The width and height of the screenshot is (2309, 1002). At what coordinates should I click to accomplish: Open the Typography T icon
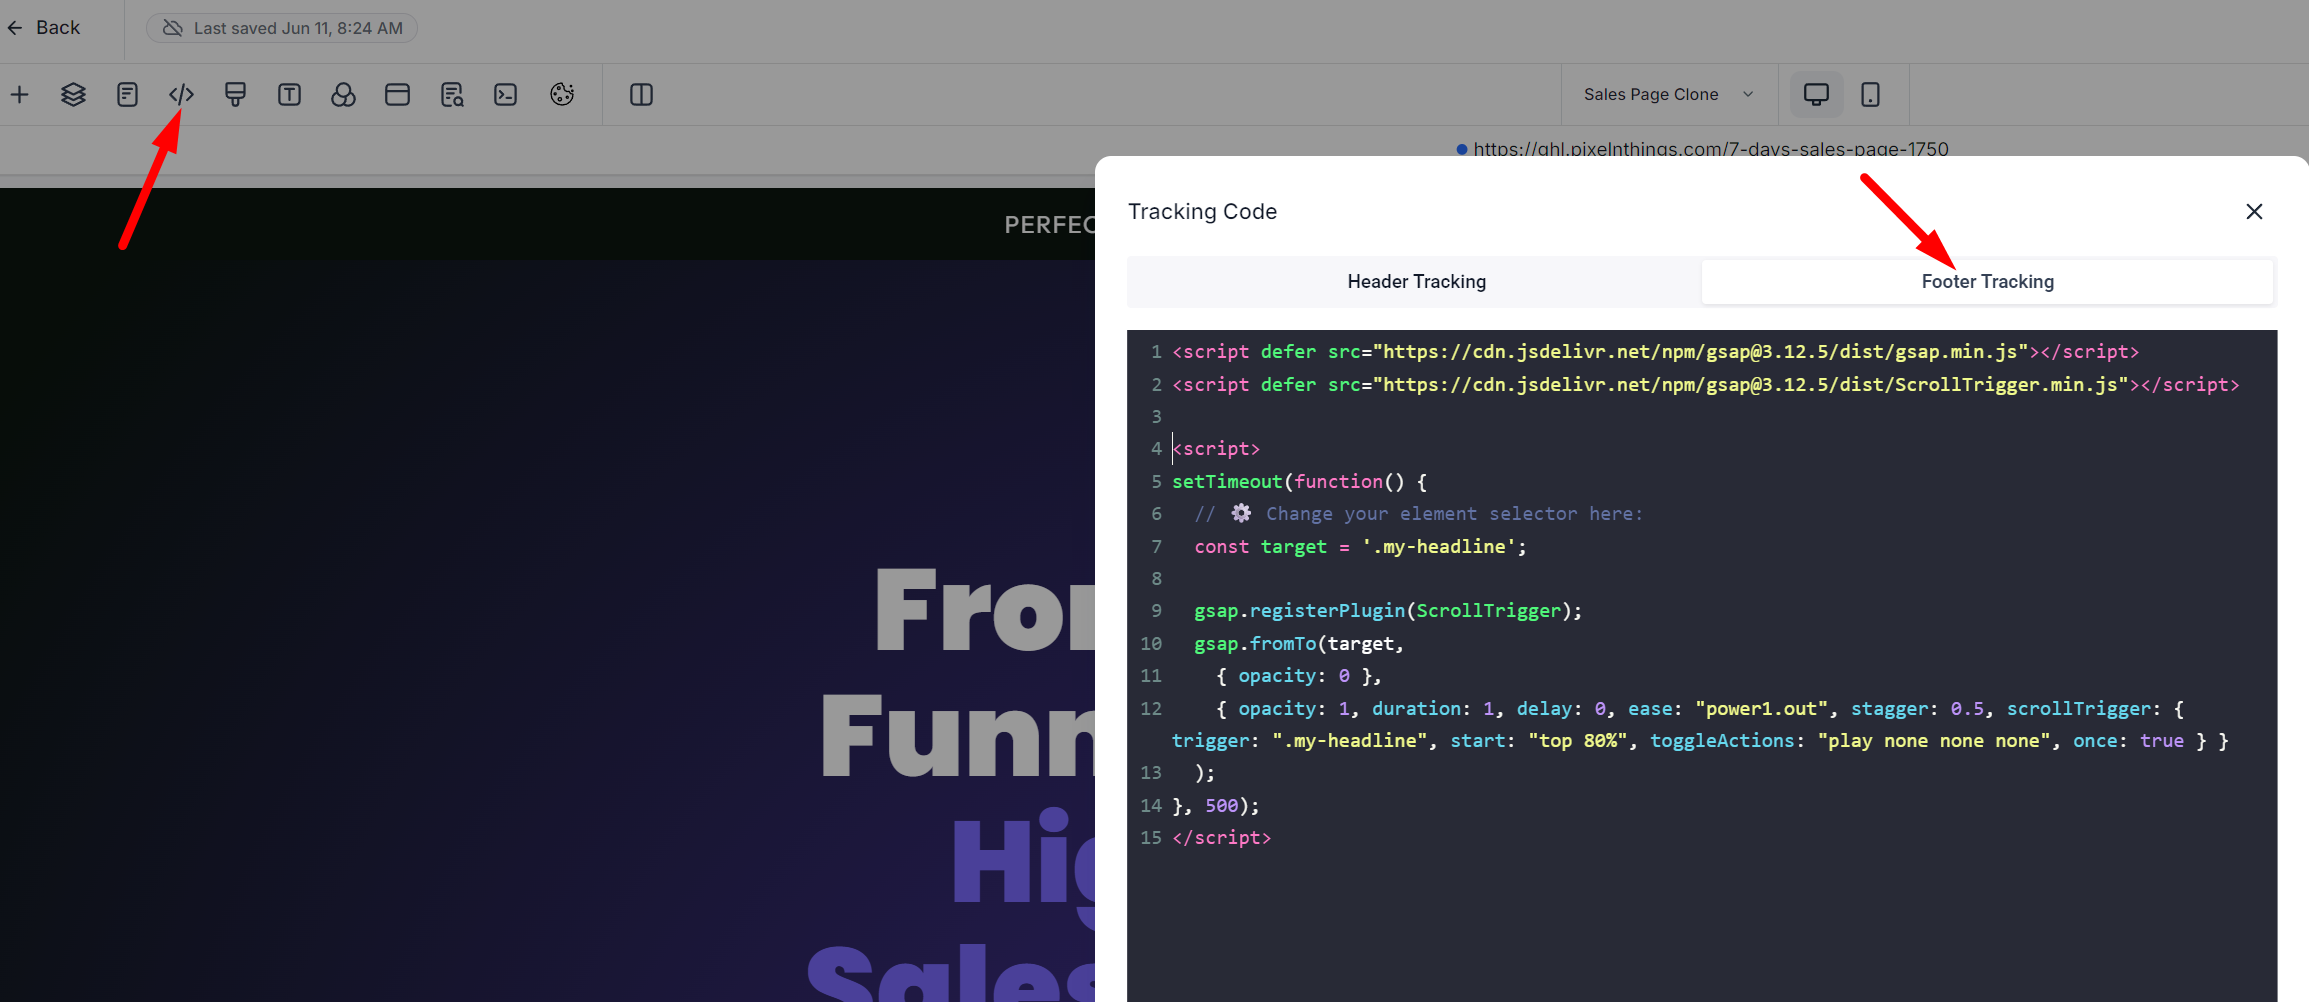289,95
